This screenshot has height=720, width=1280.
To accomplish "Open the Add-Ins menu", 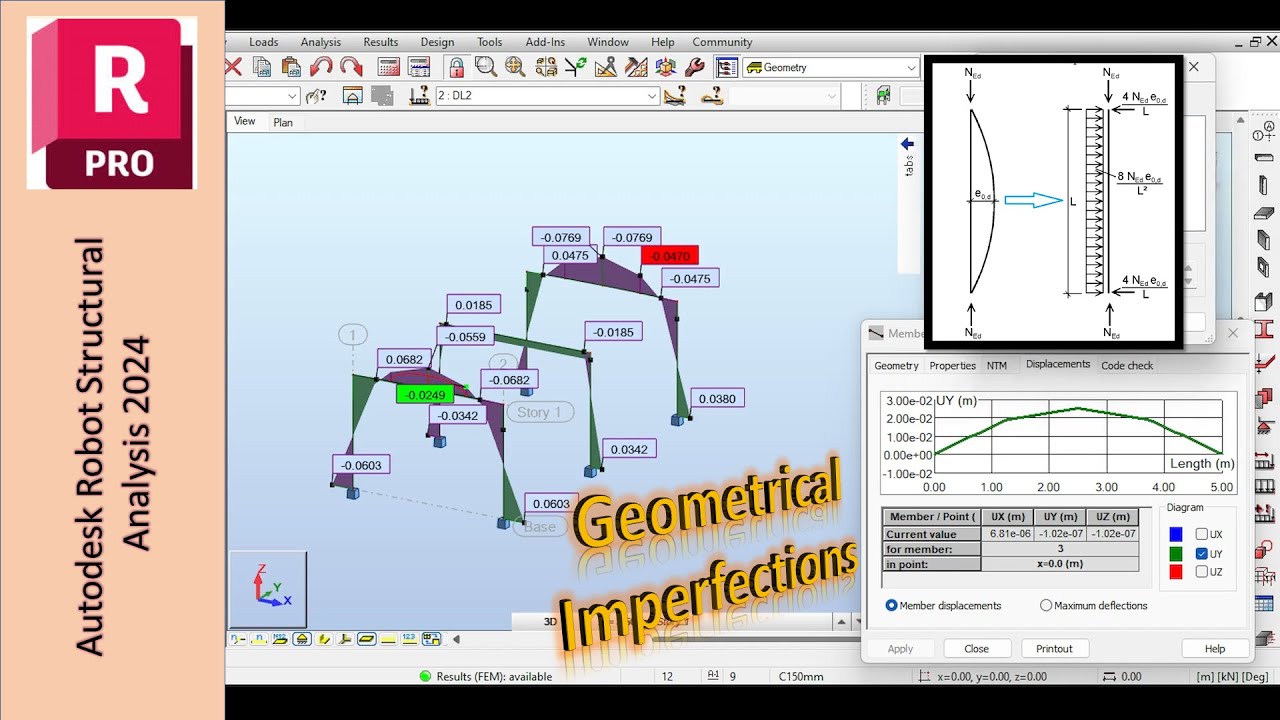I will click(545, 42).
